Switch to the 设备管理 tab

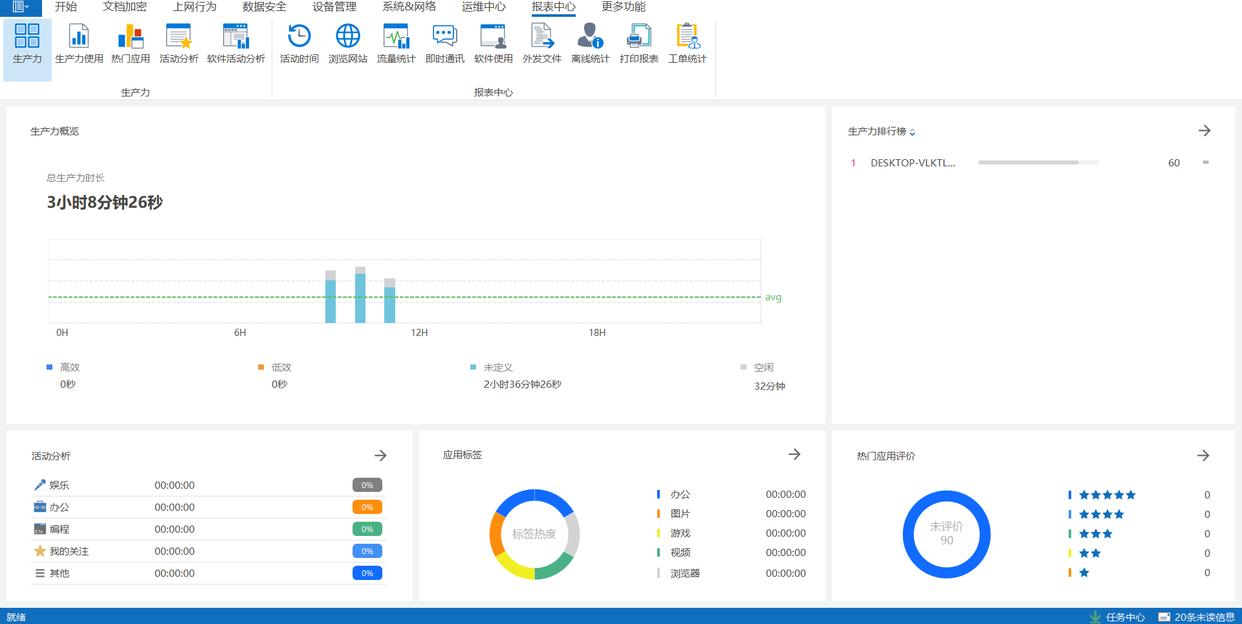coord(334,7)
